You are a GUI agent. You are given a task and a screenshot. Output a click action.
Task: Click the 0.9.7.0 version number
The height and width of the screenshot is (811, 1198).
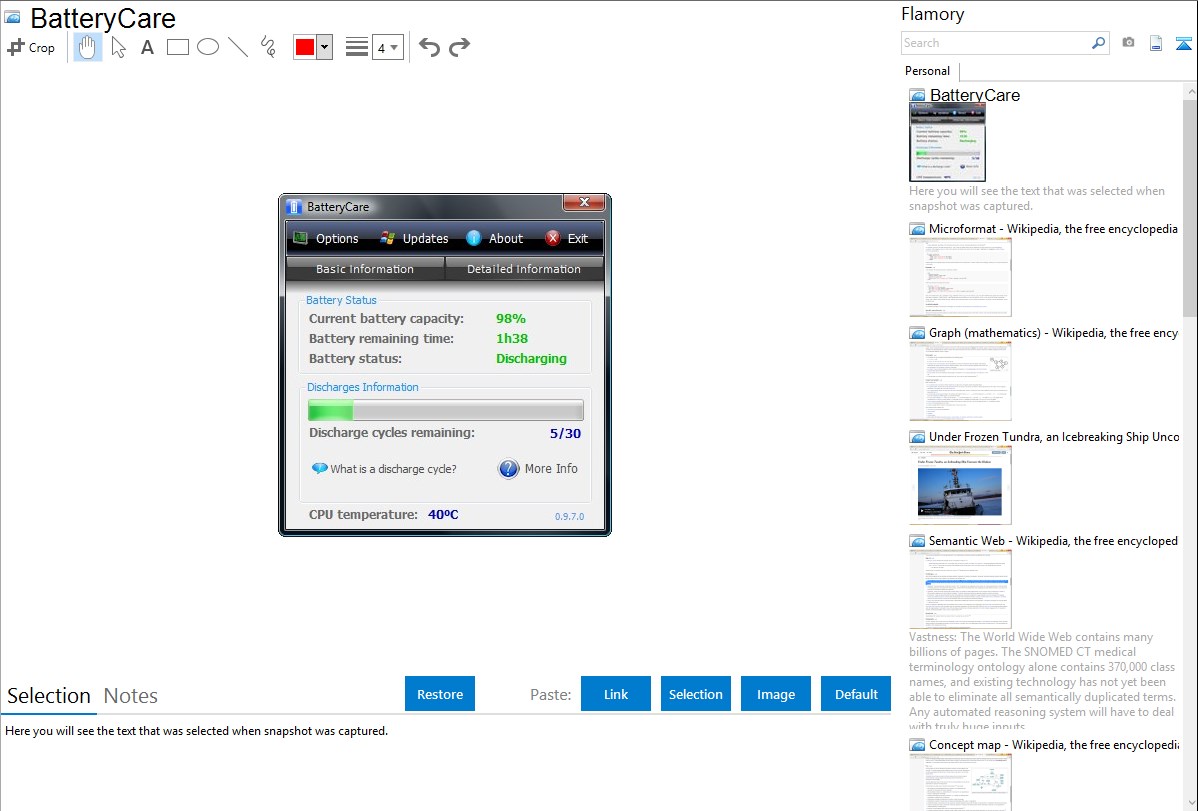[x=569, y=517]
